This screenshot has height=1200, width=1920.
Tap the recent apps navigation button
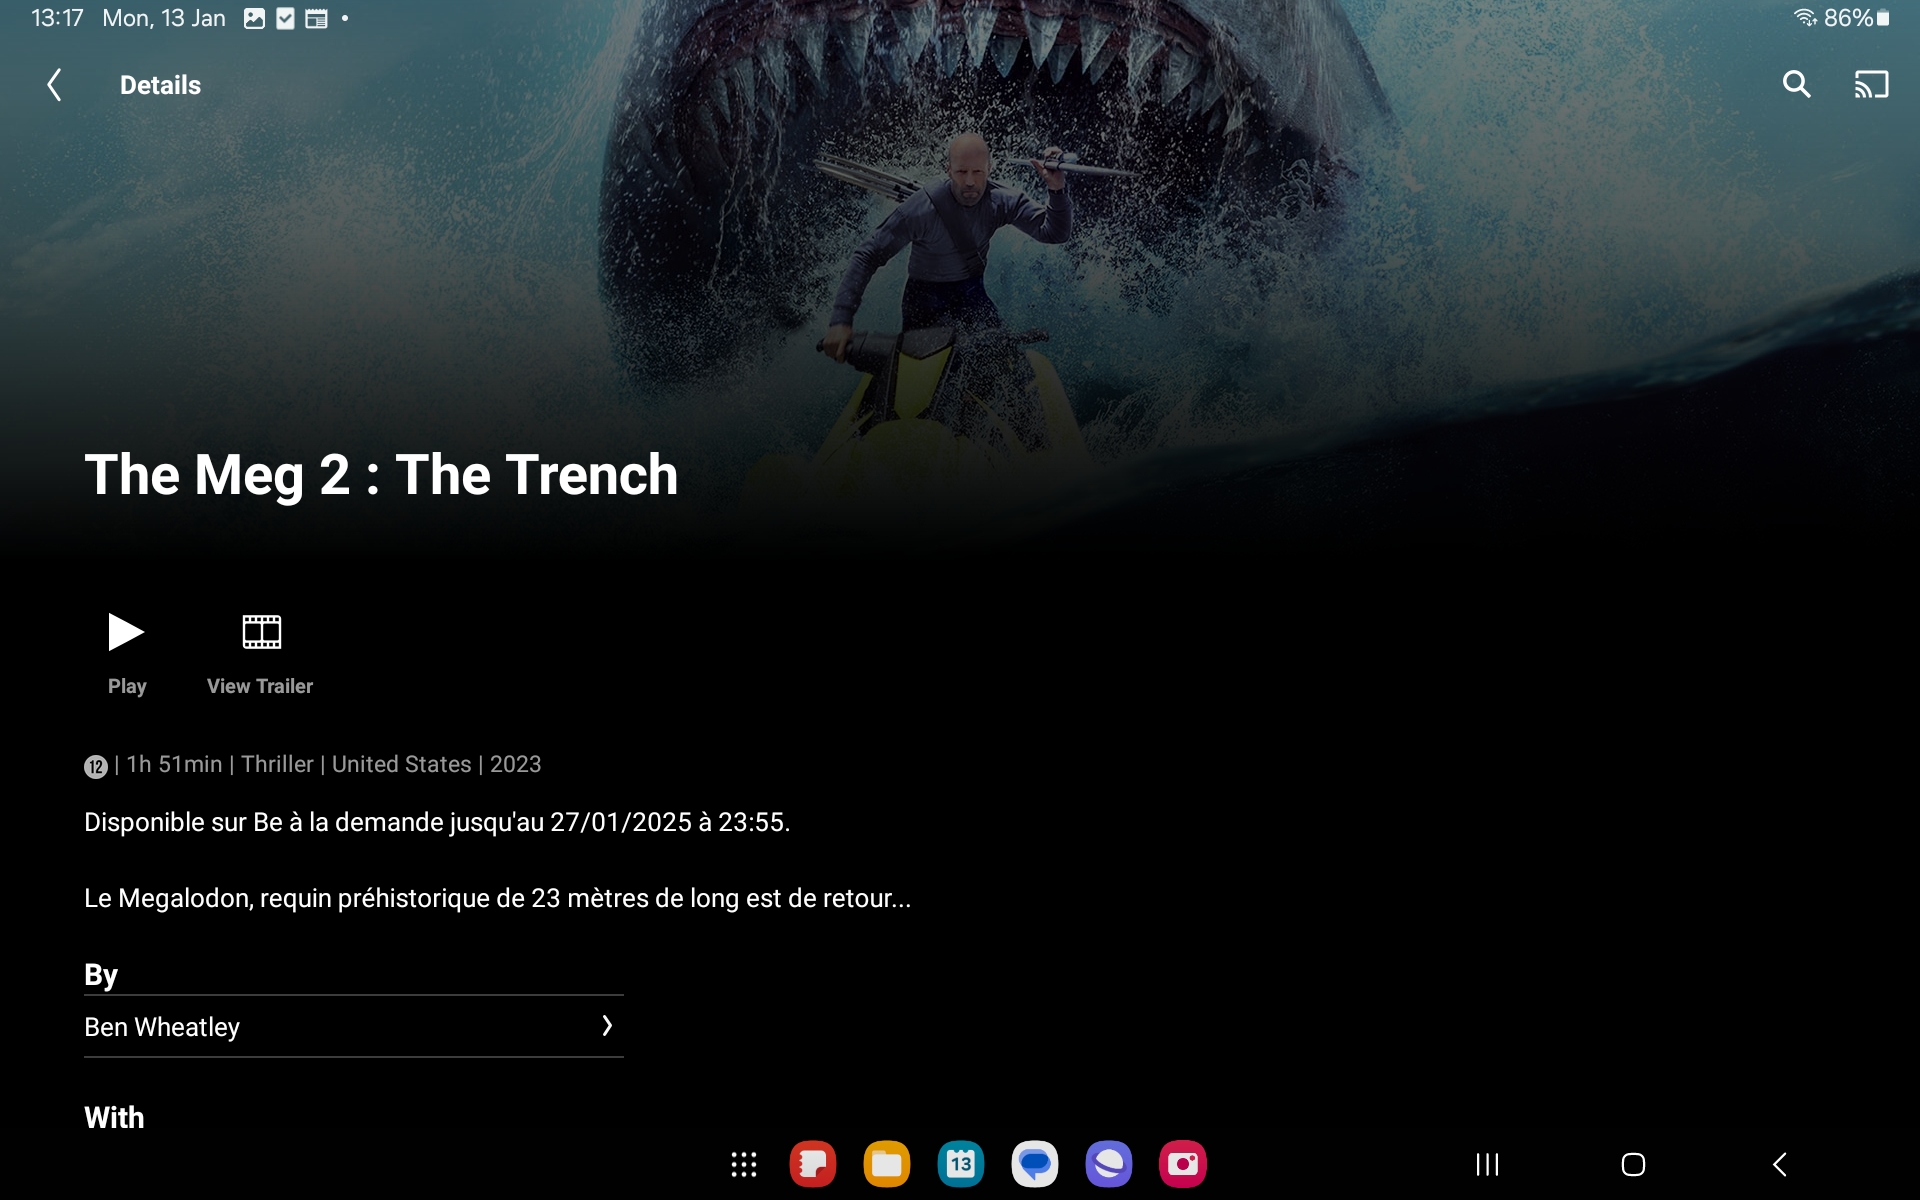[1487, 1164]
